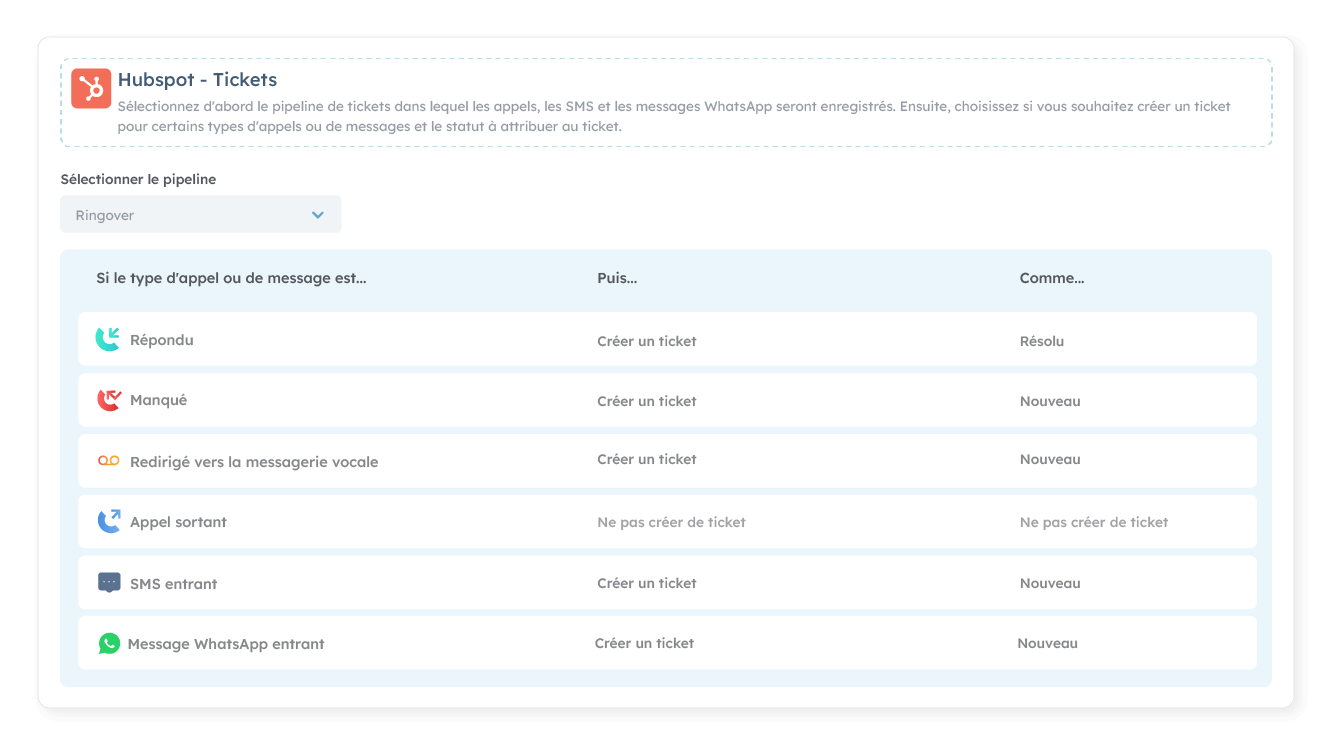Screen dimensions: 1332x746
Task: Click the 'Hubspot - Tickets' heading
Action: (197, 80)
